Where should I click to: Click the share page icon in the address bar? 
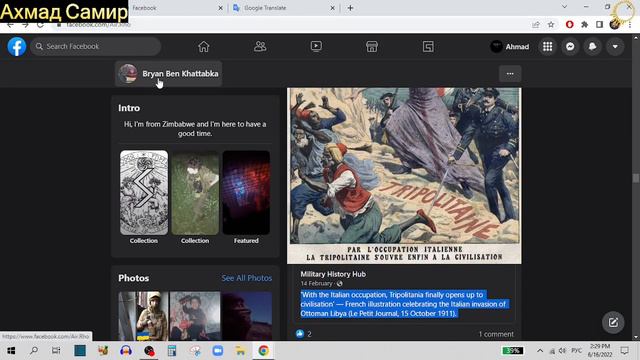[x=536, y=24]
